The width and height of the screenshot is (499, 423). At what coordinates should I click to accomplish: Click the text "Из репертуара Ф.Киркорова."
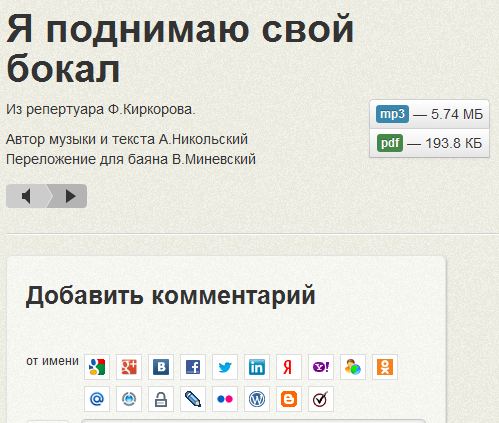[101, 109]
